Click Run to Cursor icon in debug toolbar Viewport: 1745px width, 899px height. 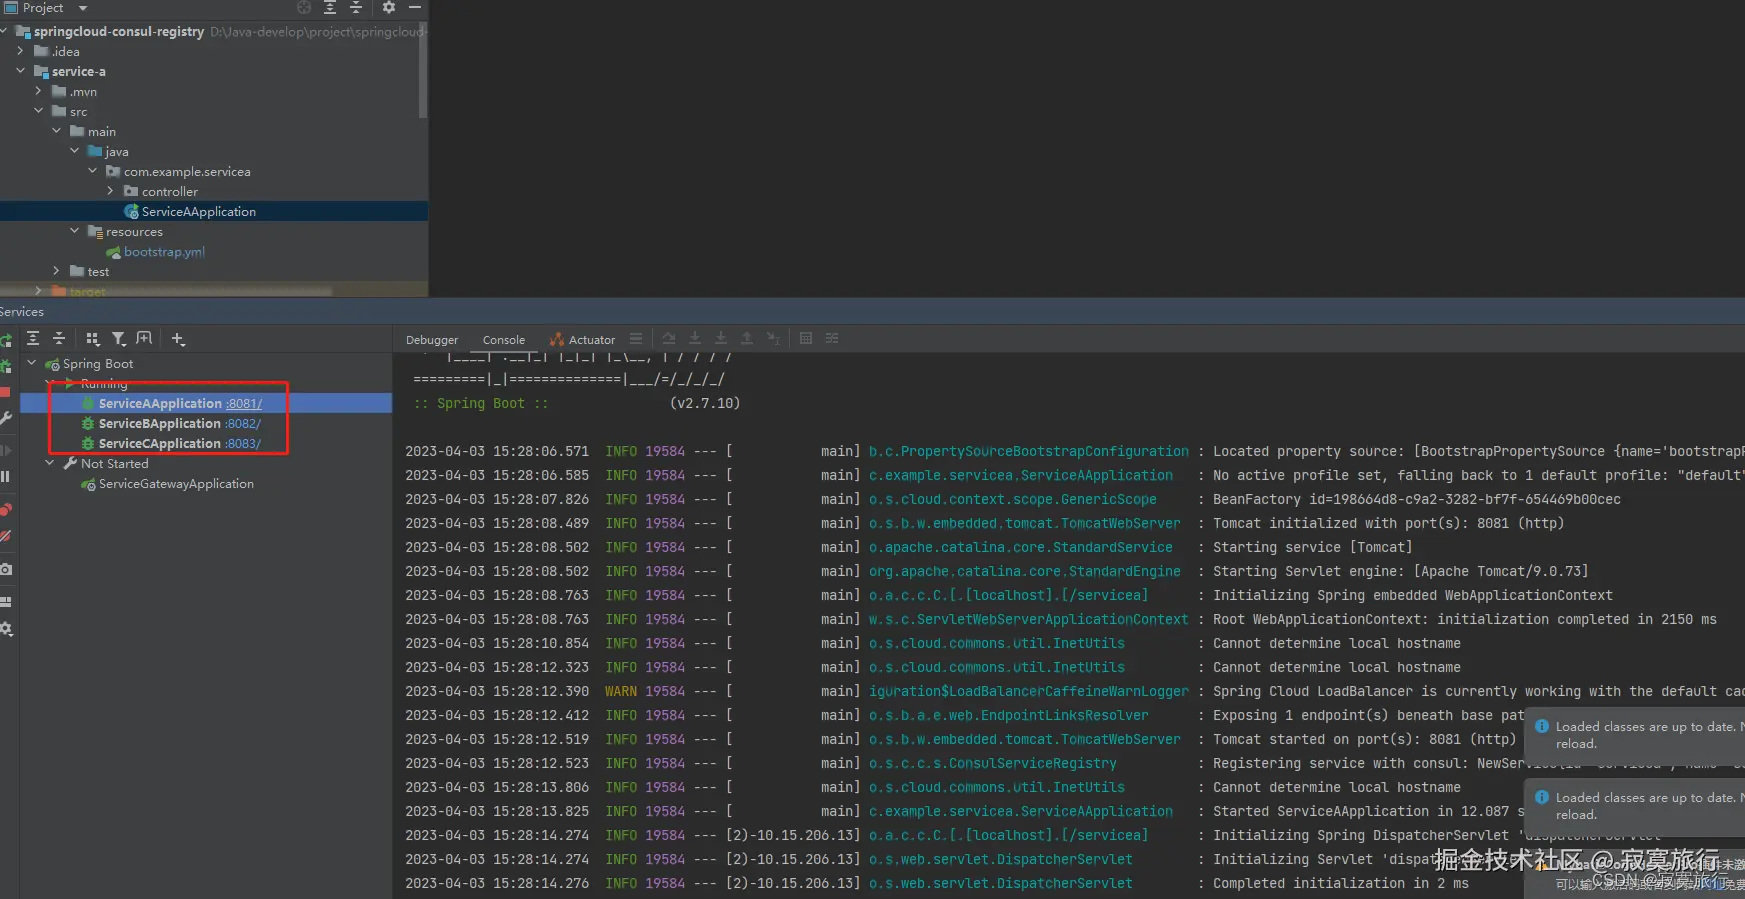point(772,339)
